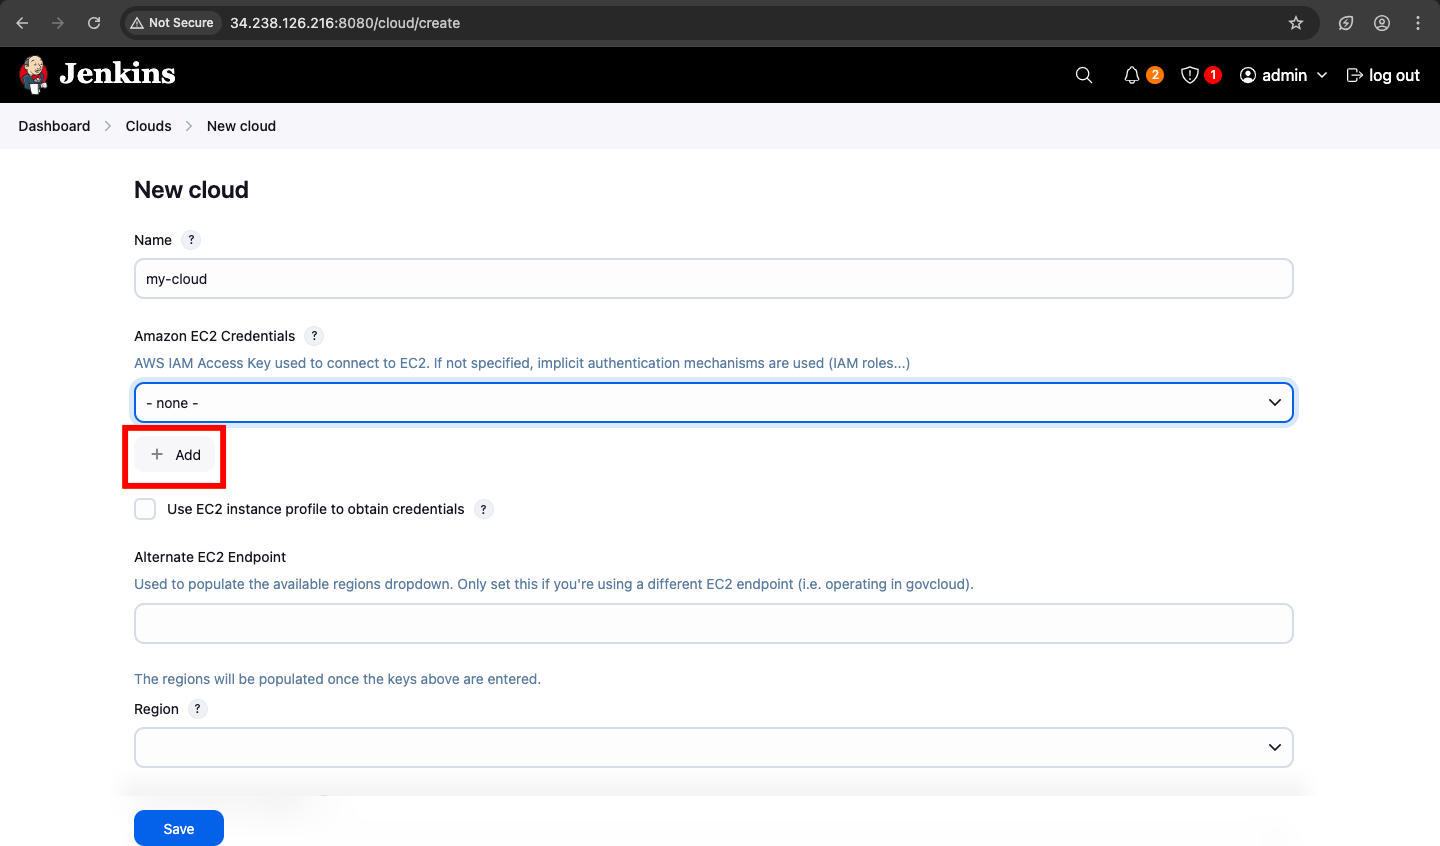This screenshot has width=1440, height=846.
Task: Click the chevron separator after Clouds breadcrumb
Action: coord(189,126)
